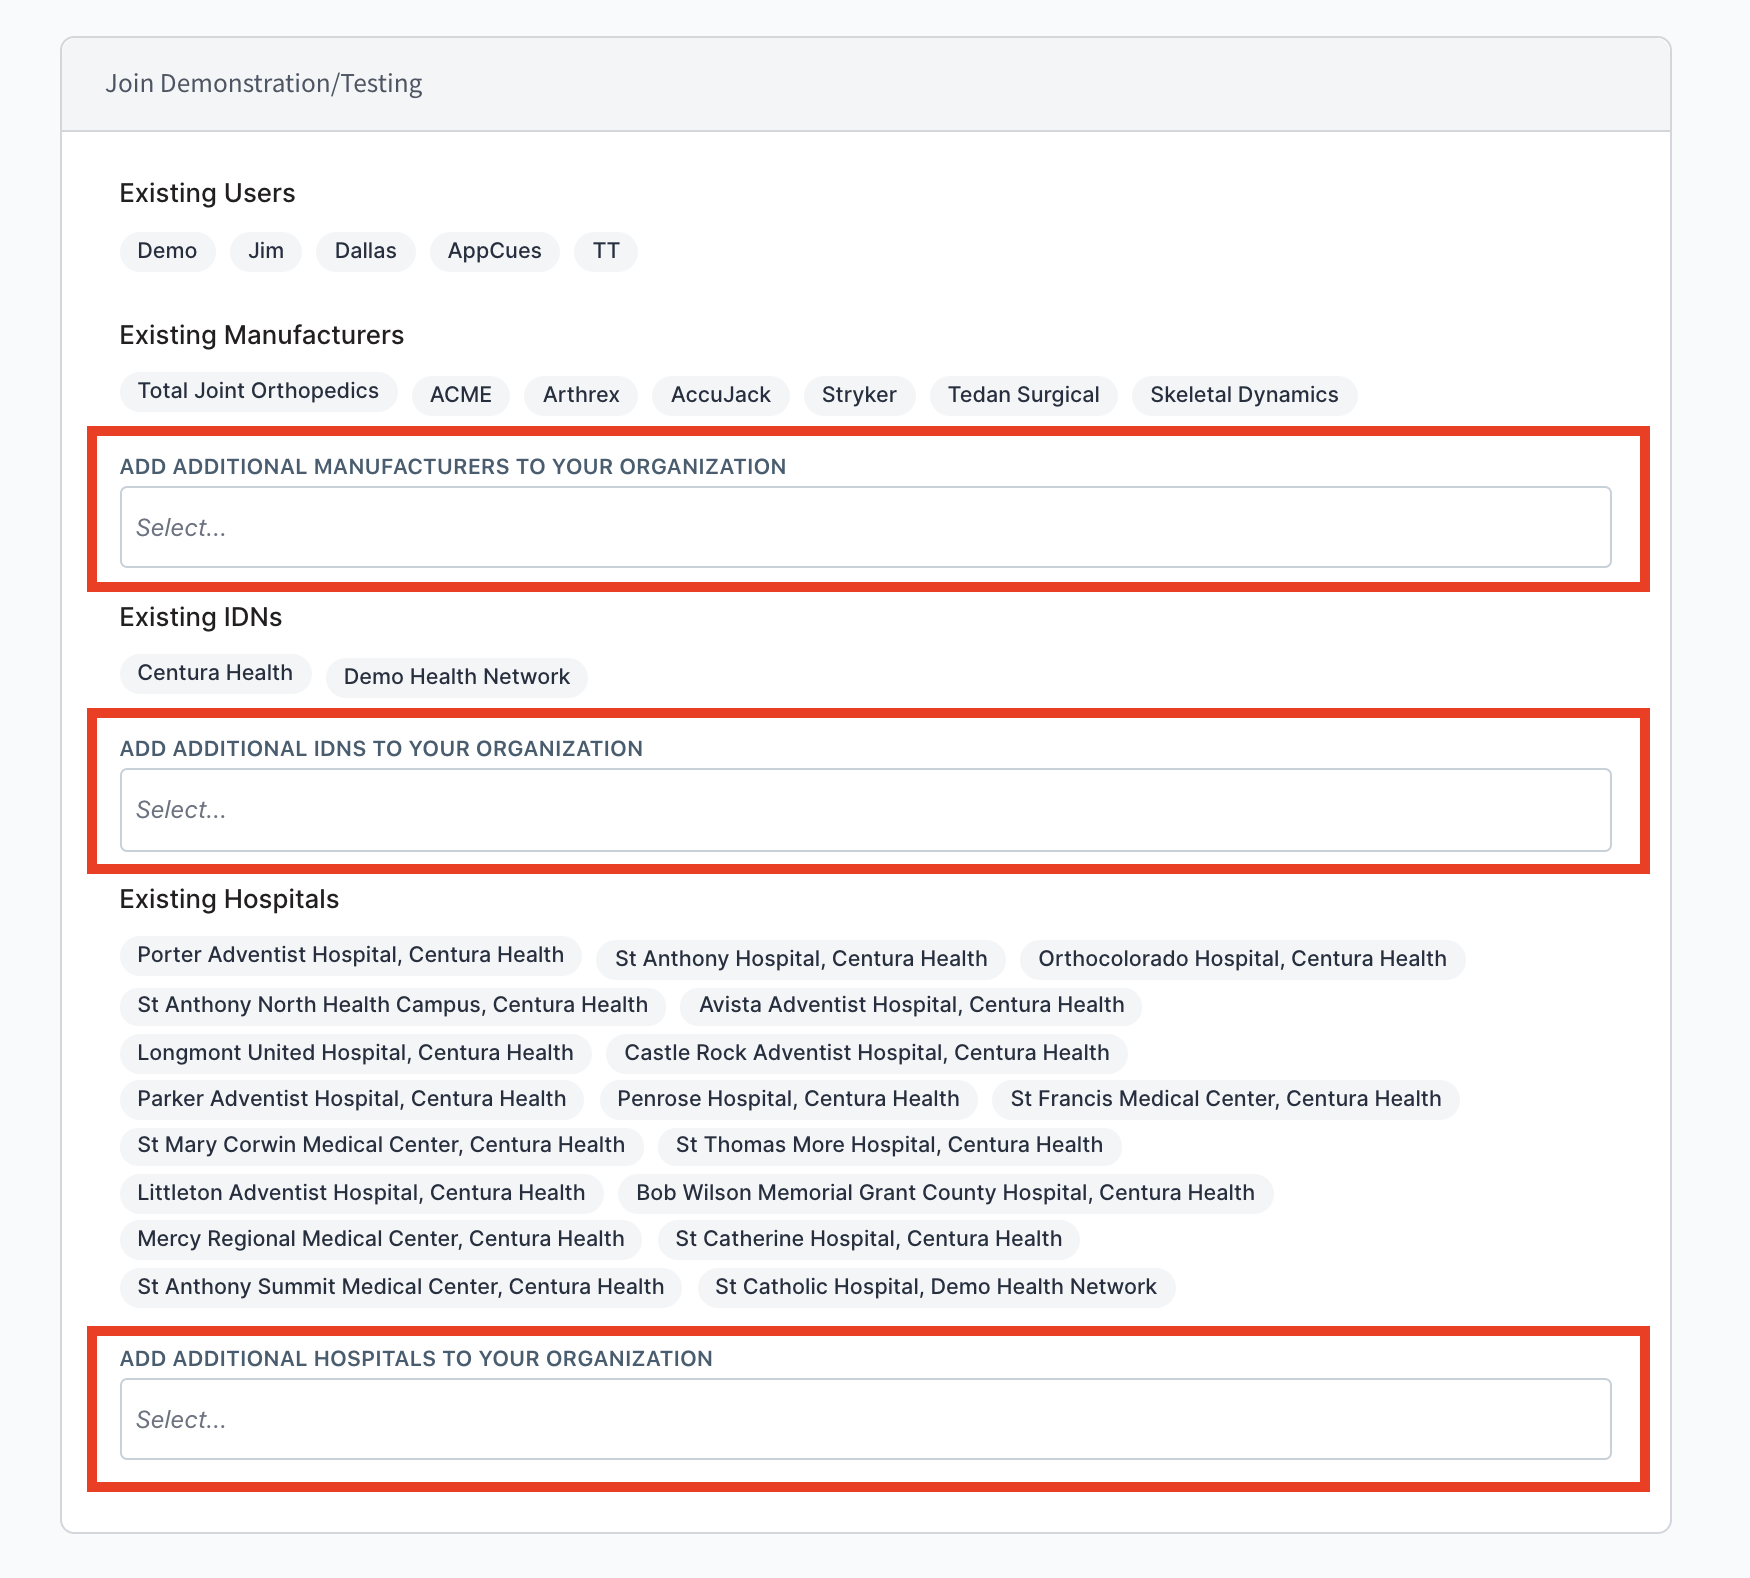Select the Total Joint Orthopedics manufacturer tag
1750x1578 pixels.
click(258, 391)
